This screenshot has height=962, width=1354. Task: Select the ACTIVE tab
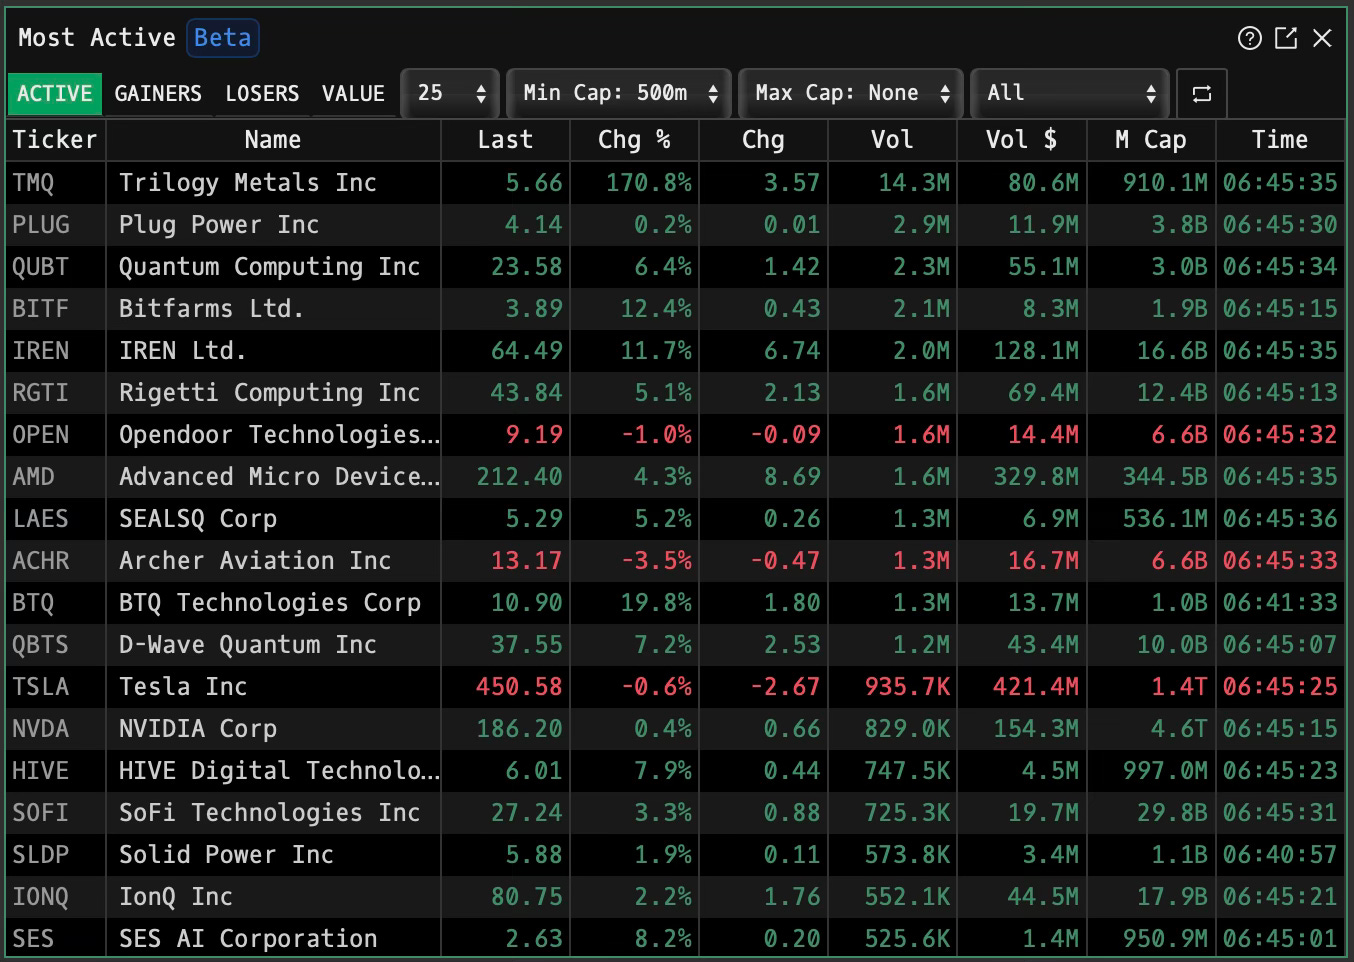(x=55, y=94)
